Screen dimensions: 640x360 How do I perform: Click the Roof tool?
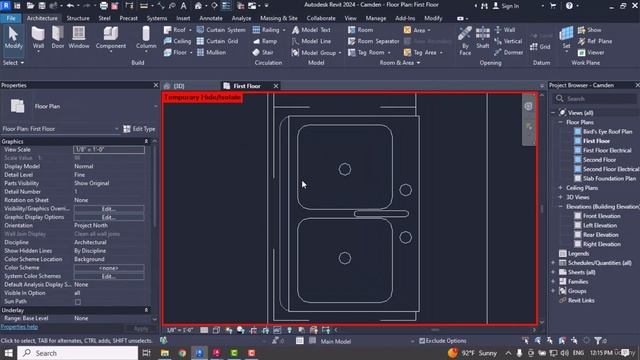(x=177, y=30)
